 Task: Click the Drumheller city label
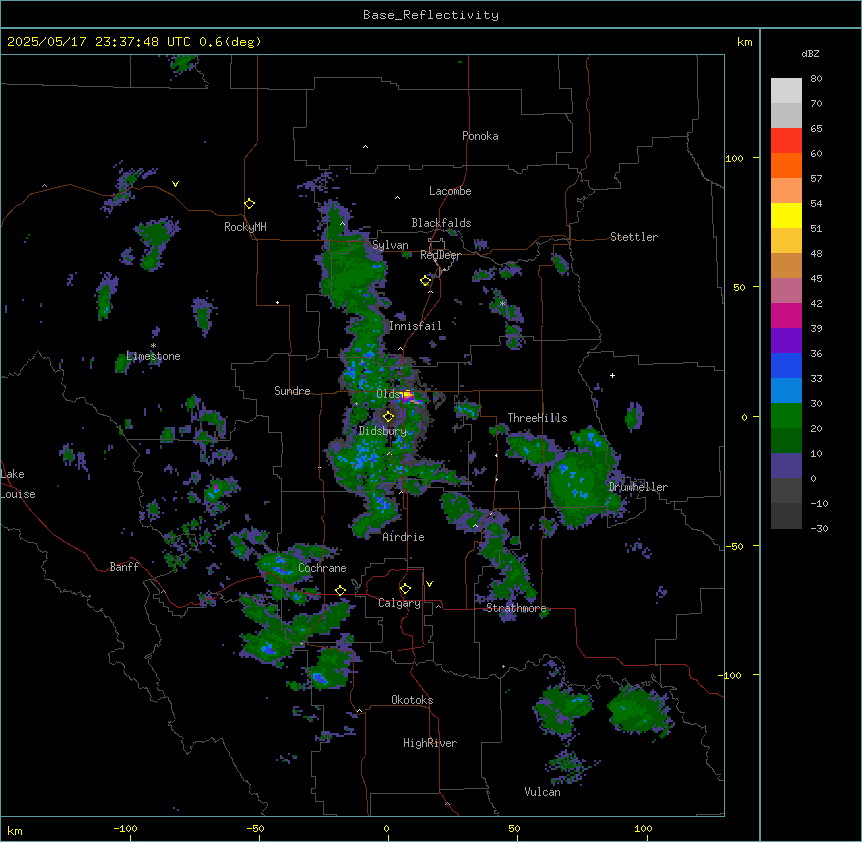pos(638,487)
